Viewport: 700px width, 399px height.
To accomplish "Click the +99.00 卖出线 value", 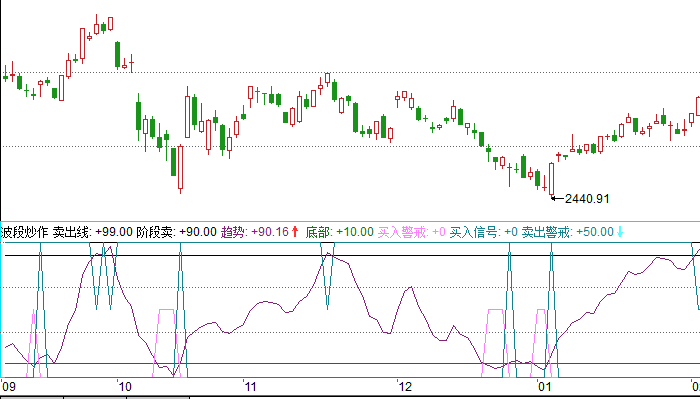I will pyautogui.click(x=114, y=232).
